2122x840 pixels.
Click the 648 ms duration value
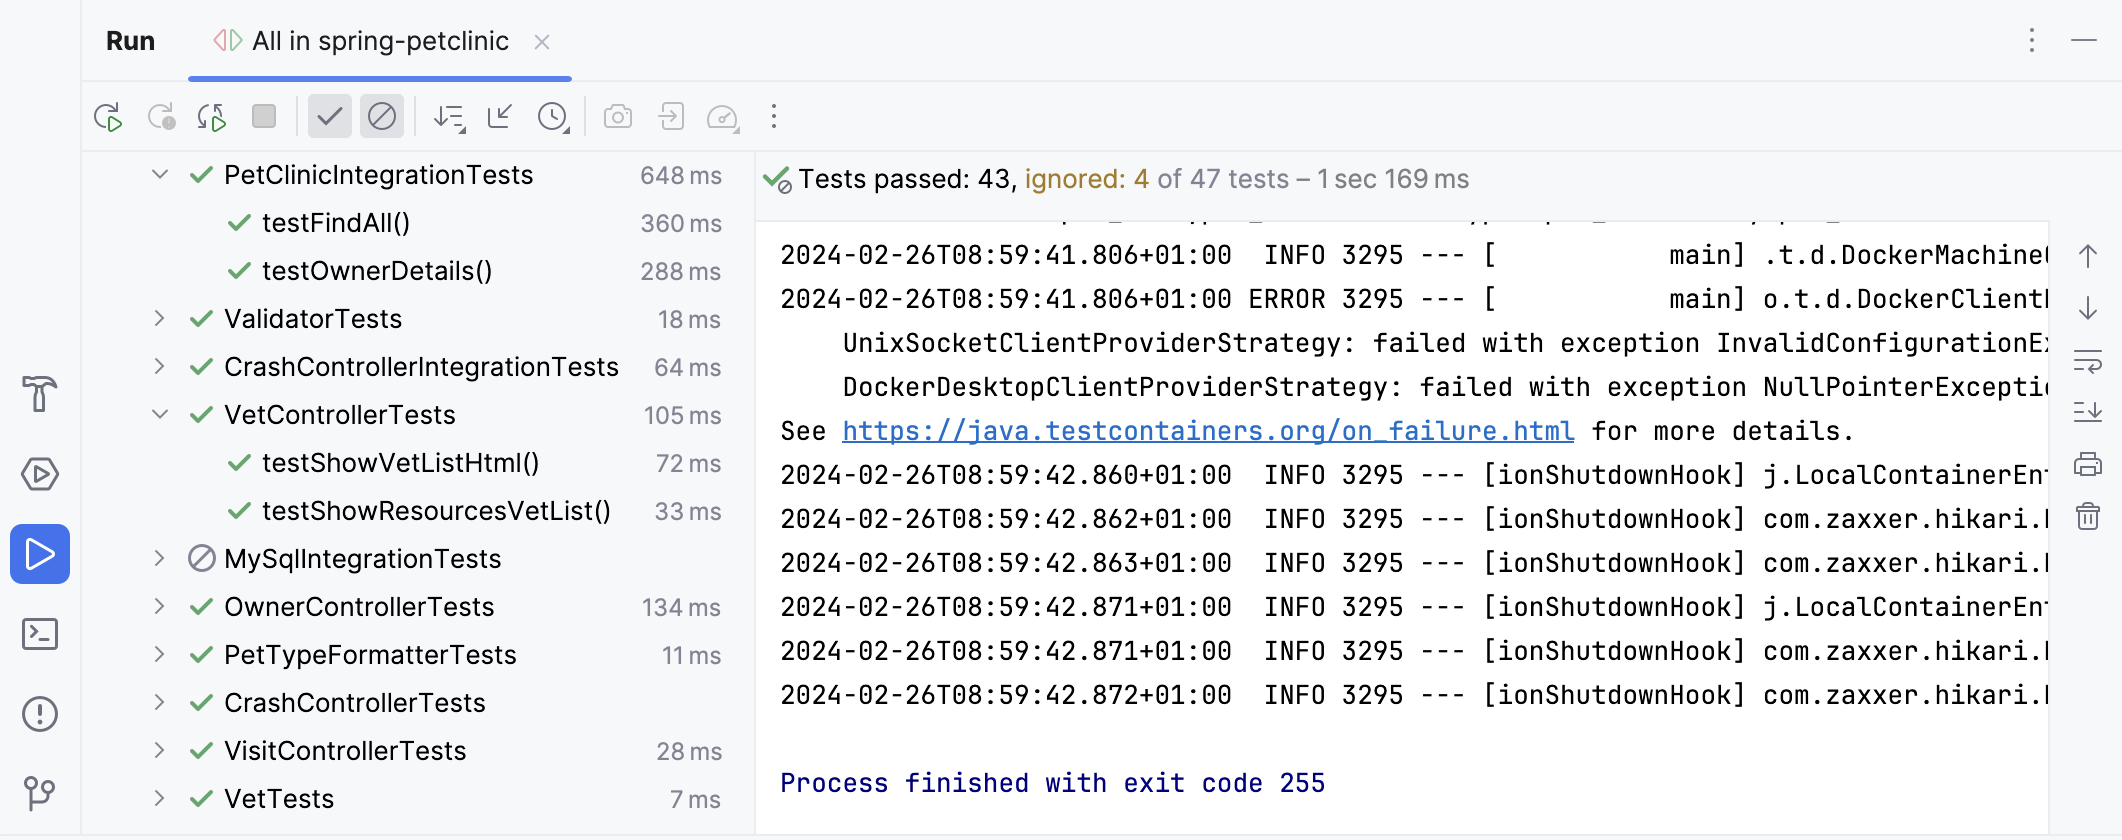pos(681,176)
